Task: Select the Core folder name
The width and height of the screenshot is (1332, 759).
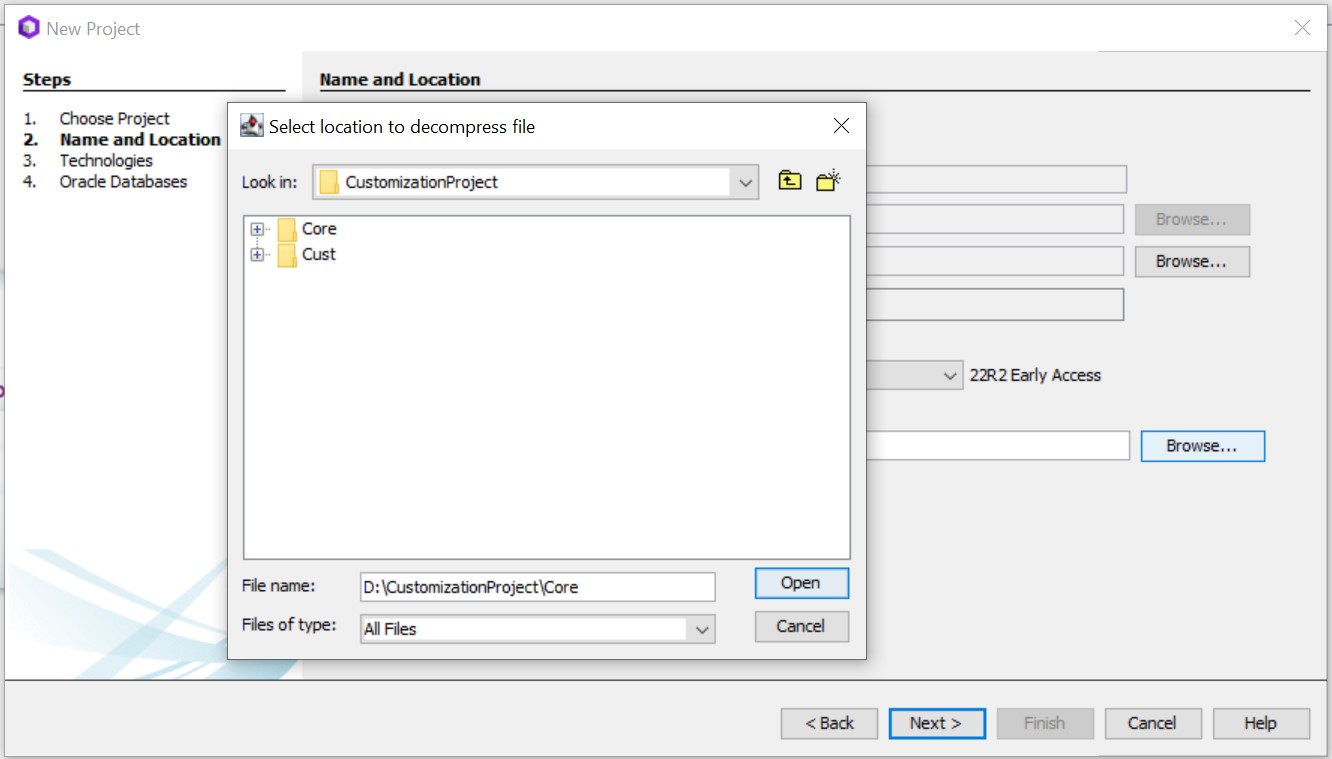Action: [319, 229]
